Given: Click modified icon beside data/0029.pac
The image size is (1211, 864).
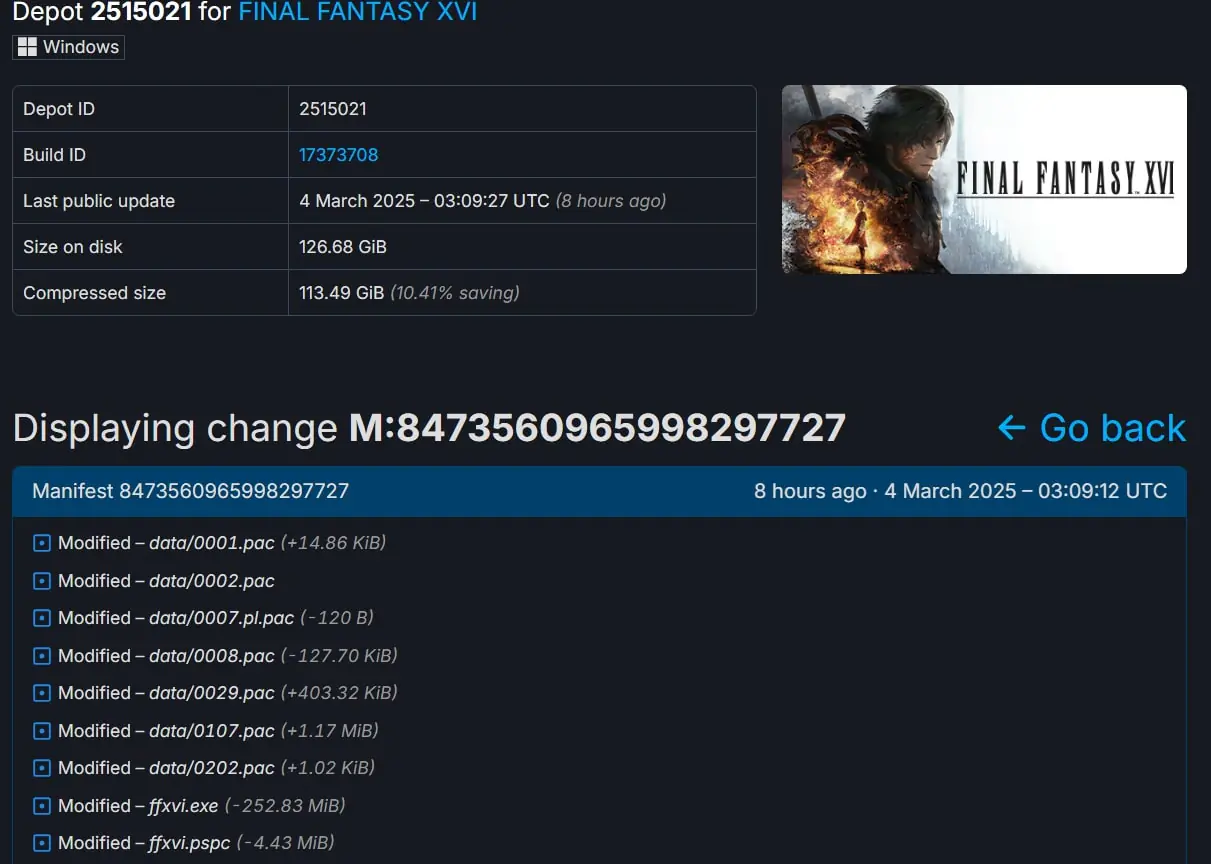Looking at the screenshot, I should [x=41, y=693].
